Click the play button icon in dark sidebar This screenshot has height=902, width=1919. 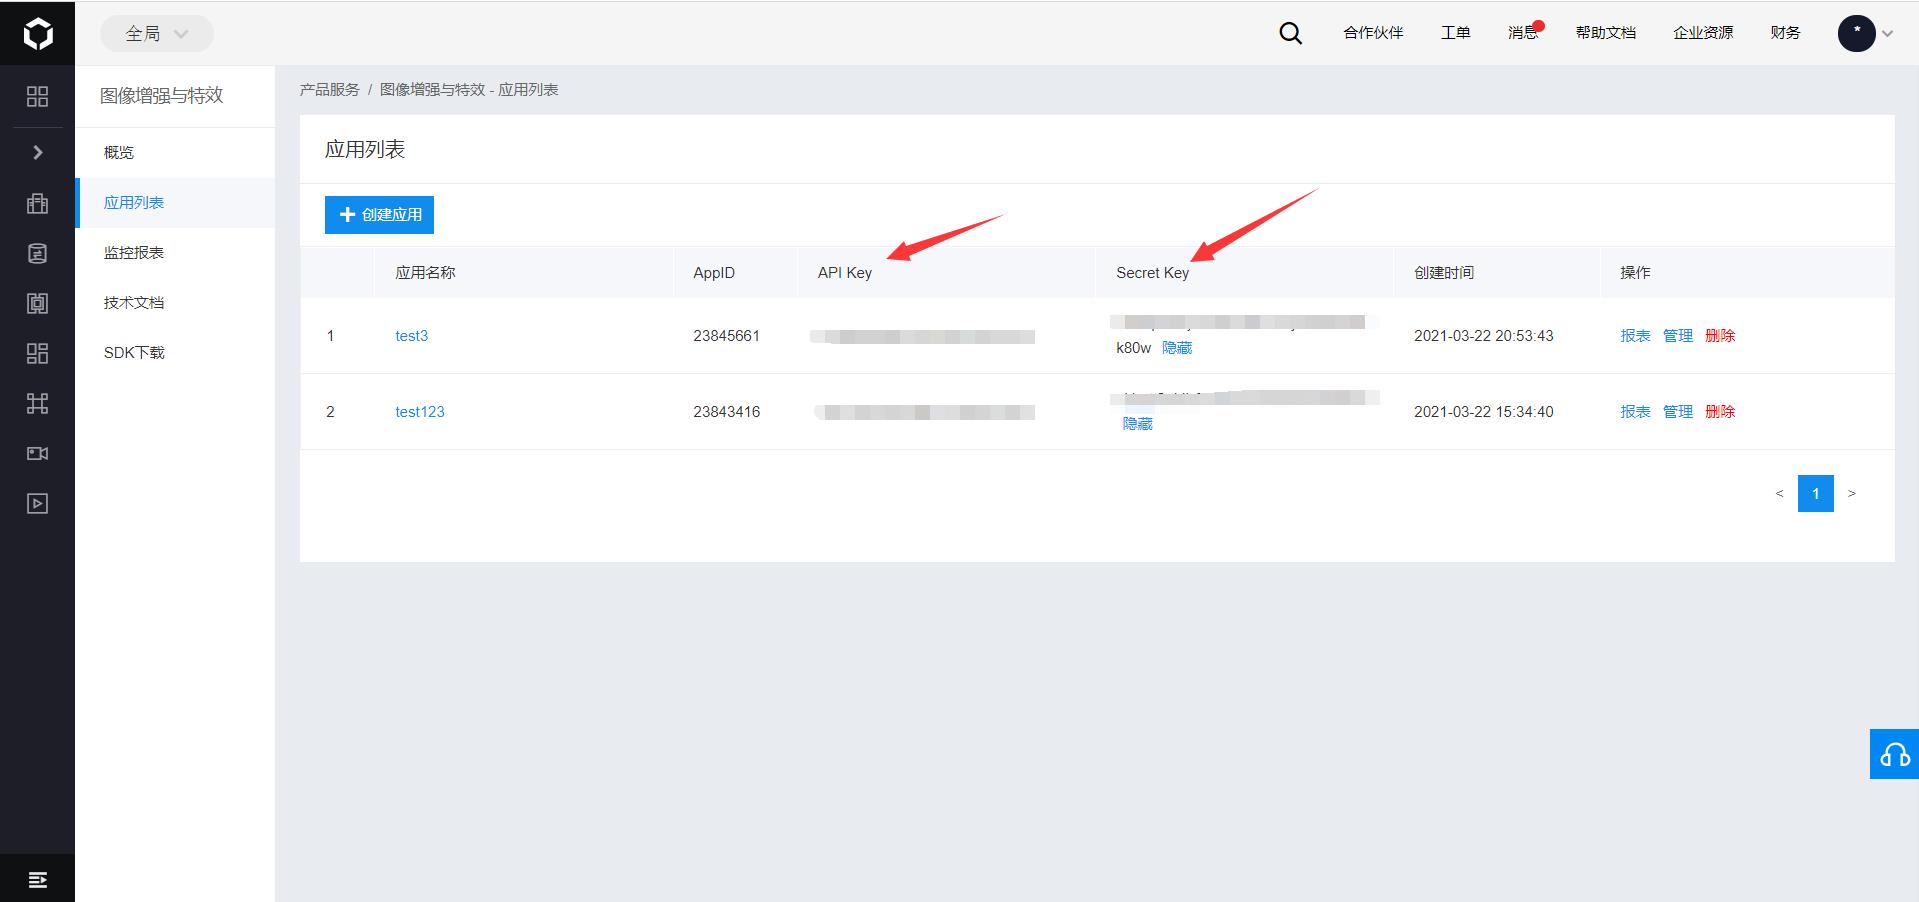point(37,503)
